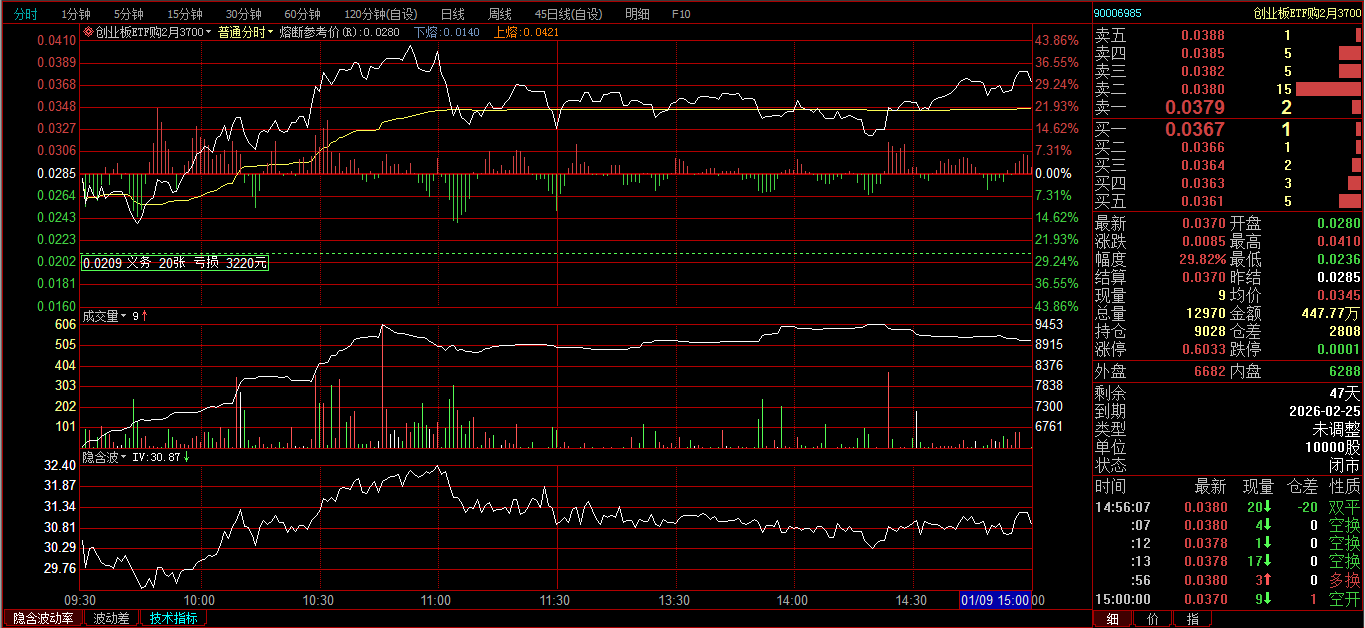Select the 日线 daily chart tab

click(x=453, y=14)
